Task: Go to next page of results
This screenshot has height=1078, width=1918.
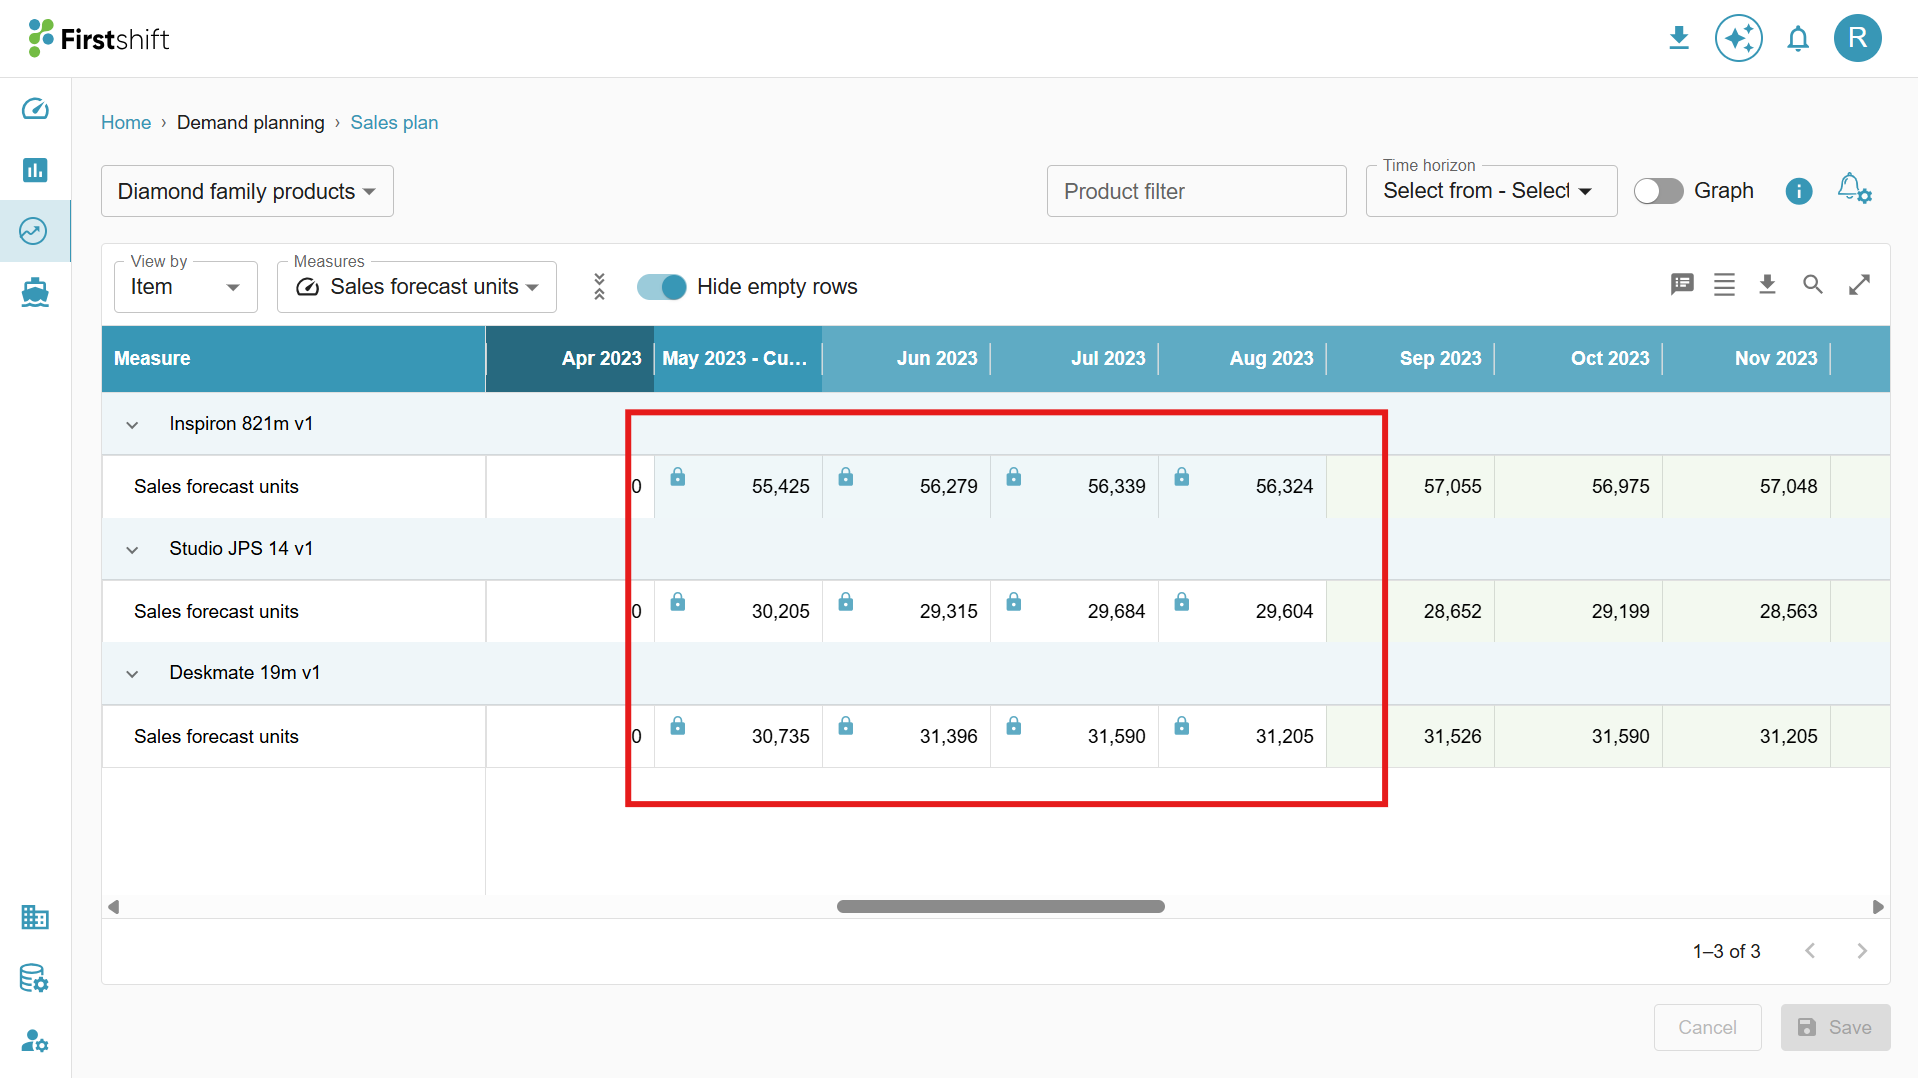Action: [x=1862, y=951]
